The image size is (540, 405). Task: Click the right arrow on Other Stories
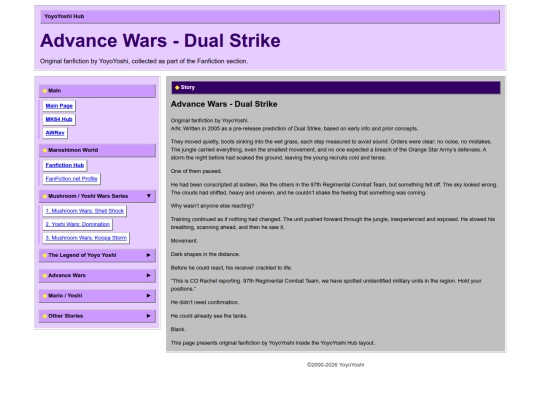pos(149,316)
